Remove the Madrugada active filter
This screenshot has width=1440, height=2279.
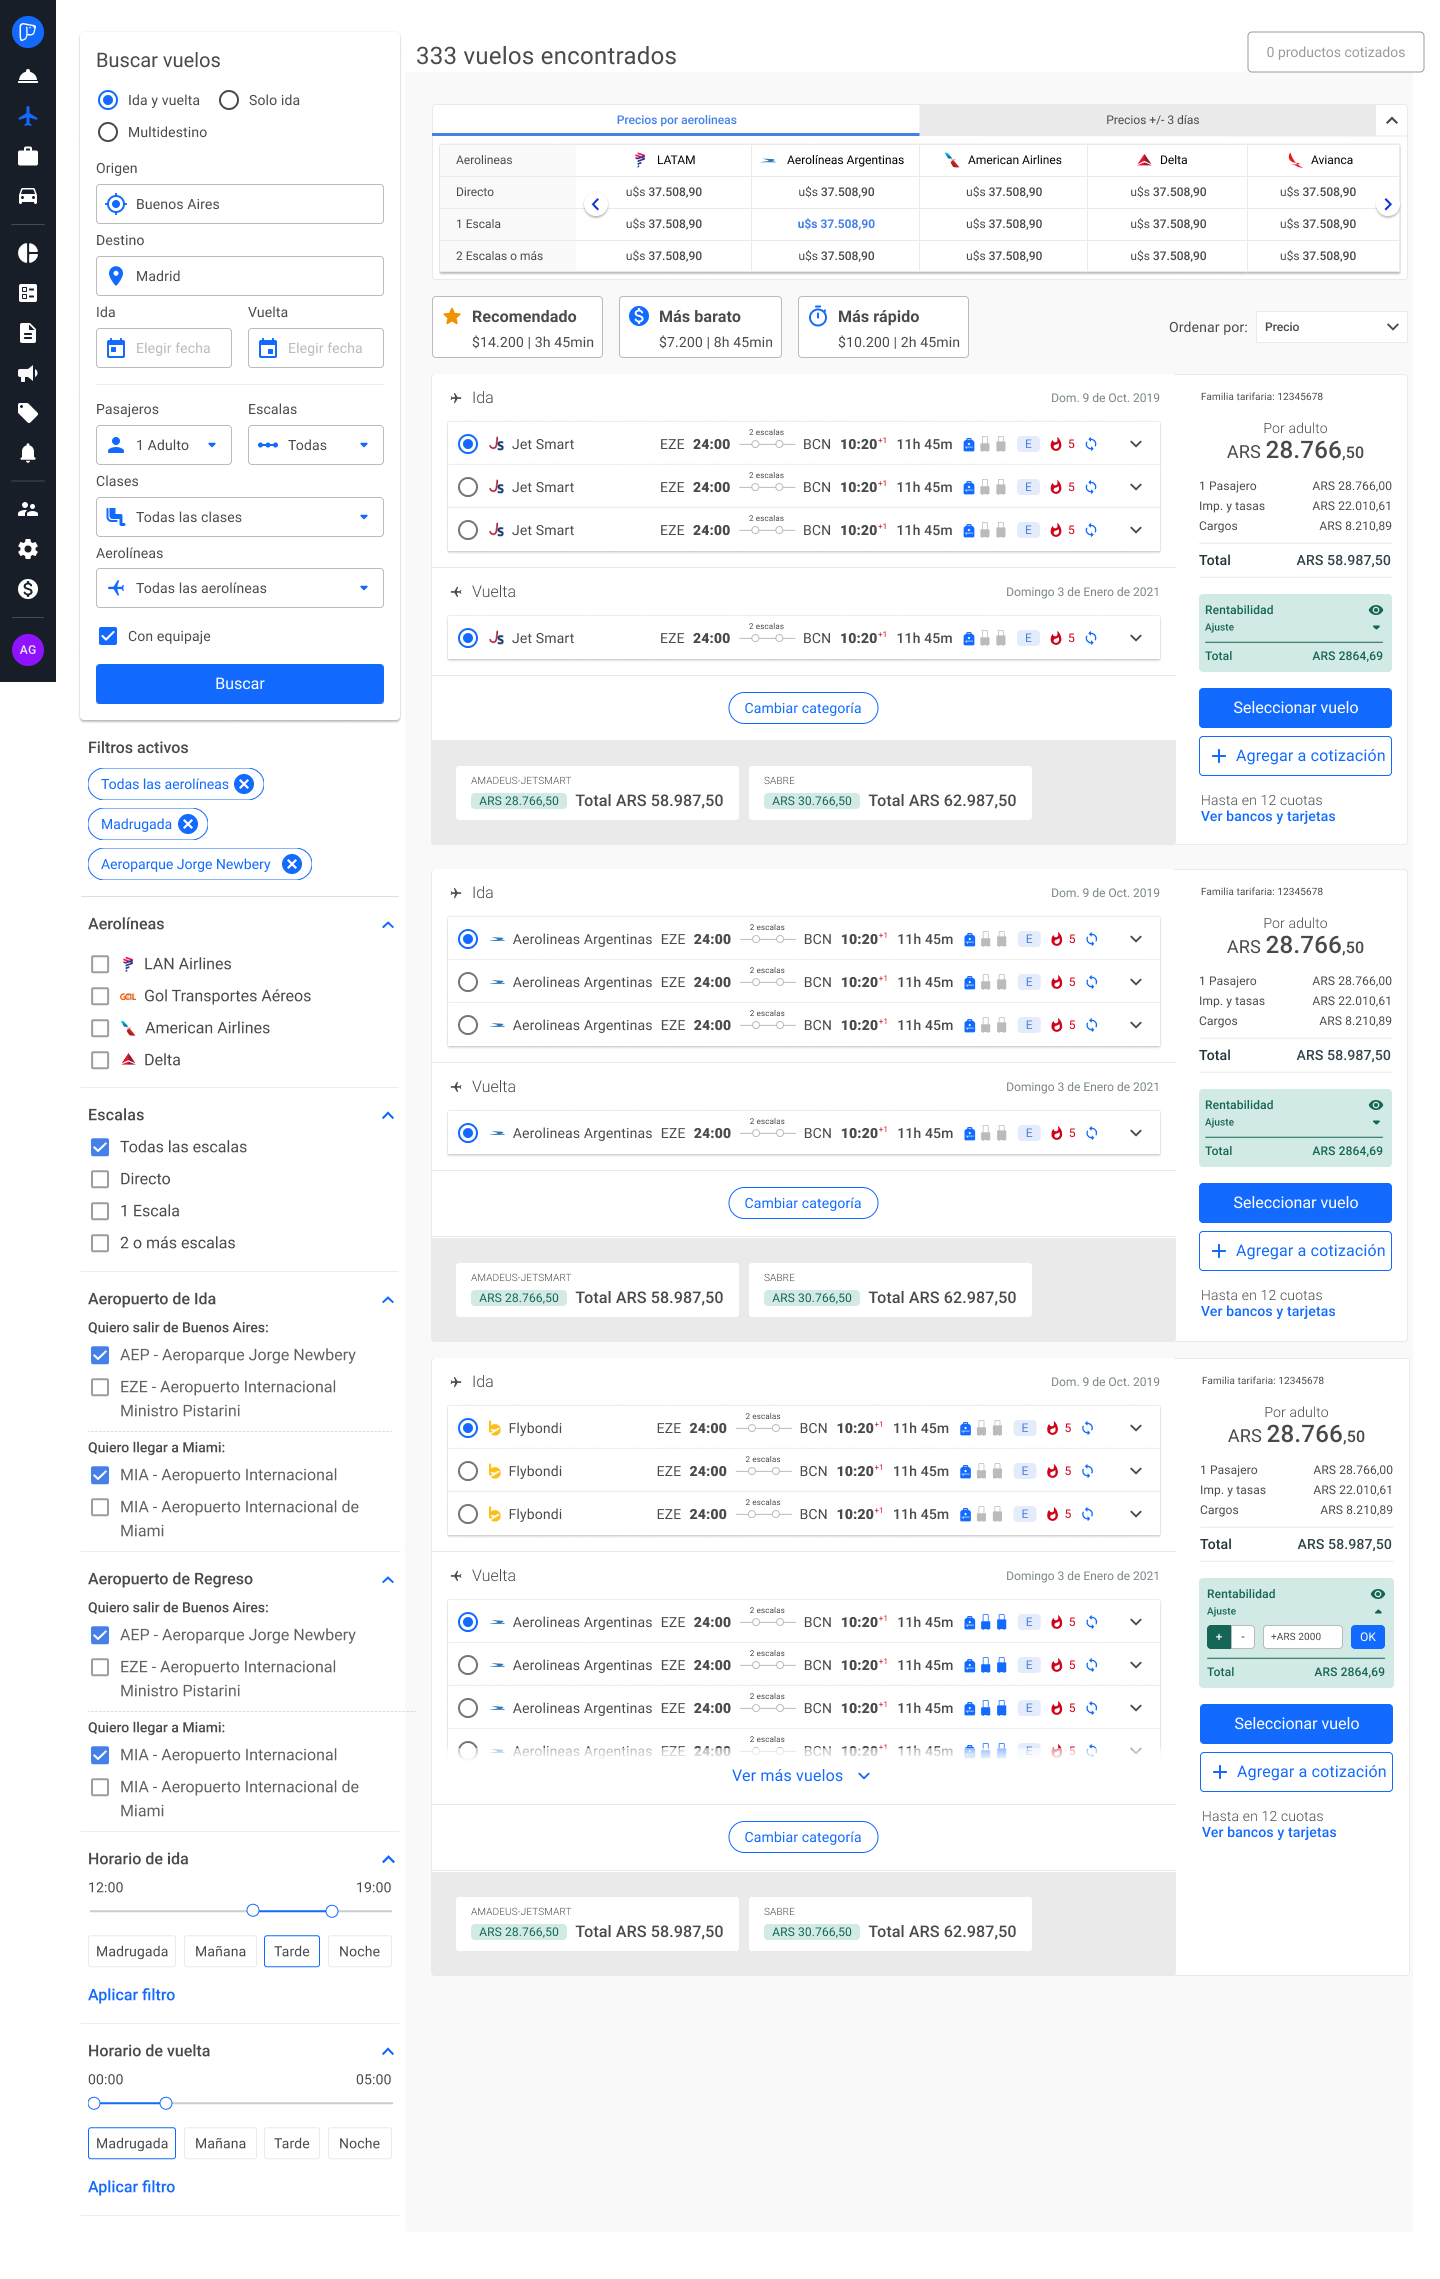[x=188, y=824]
